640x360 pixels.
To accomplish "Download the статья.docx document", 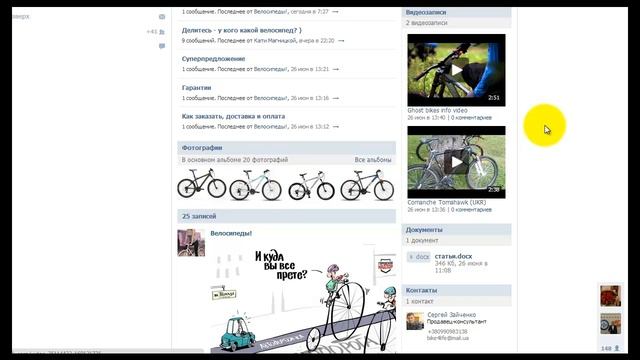I will (x=453, y=256).
